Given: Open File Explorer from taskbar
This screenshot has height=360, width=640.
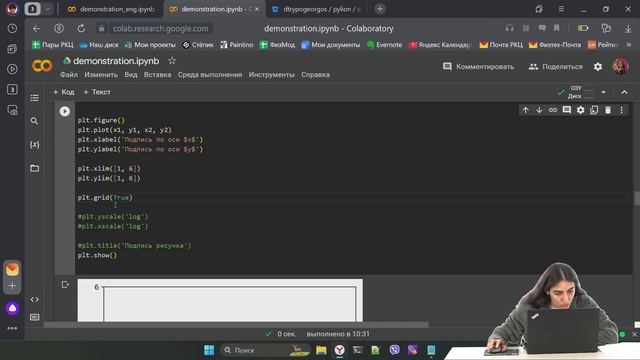Looking at the screenshot, I should pyautogui.click(x=321, y=350).
